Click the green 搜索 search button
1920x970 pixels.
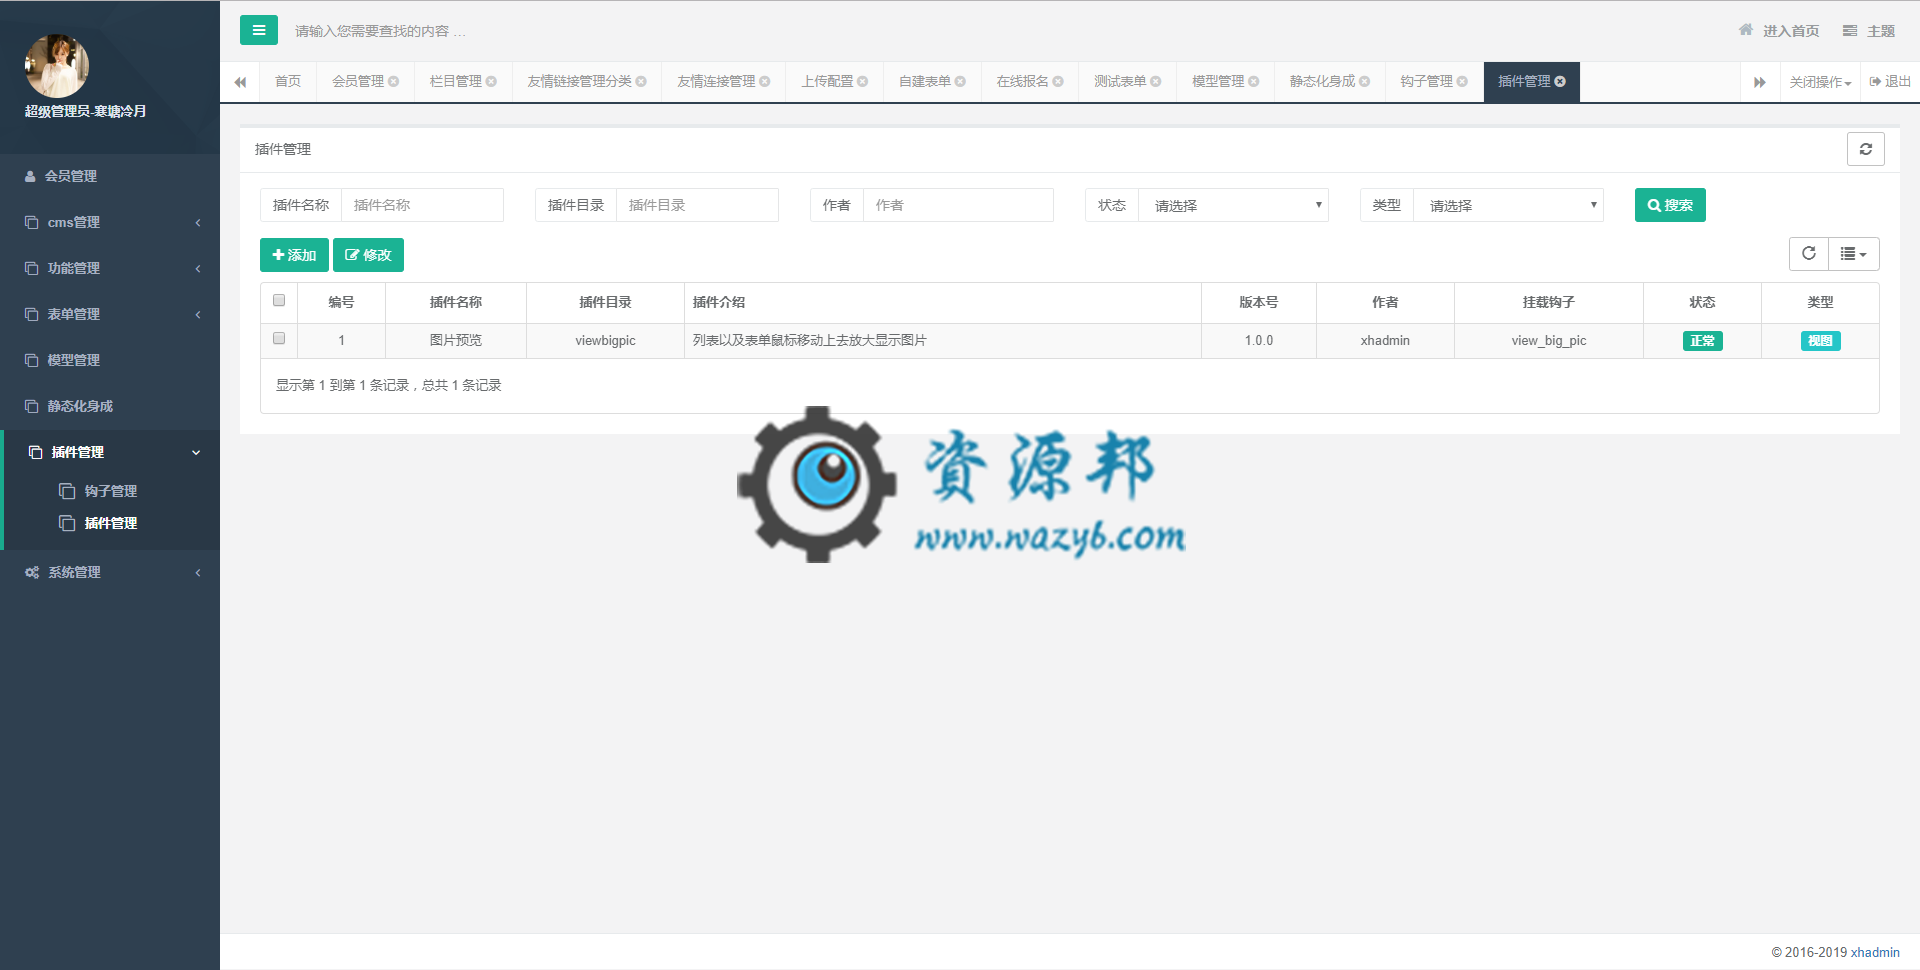click(x=1670, y=205)
